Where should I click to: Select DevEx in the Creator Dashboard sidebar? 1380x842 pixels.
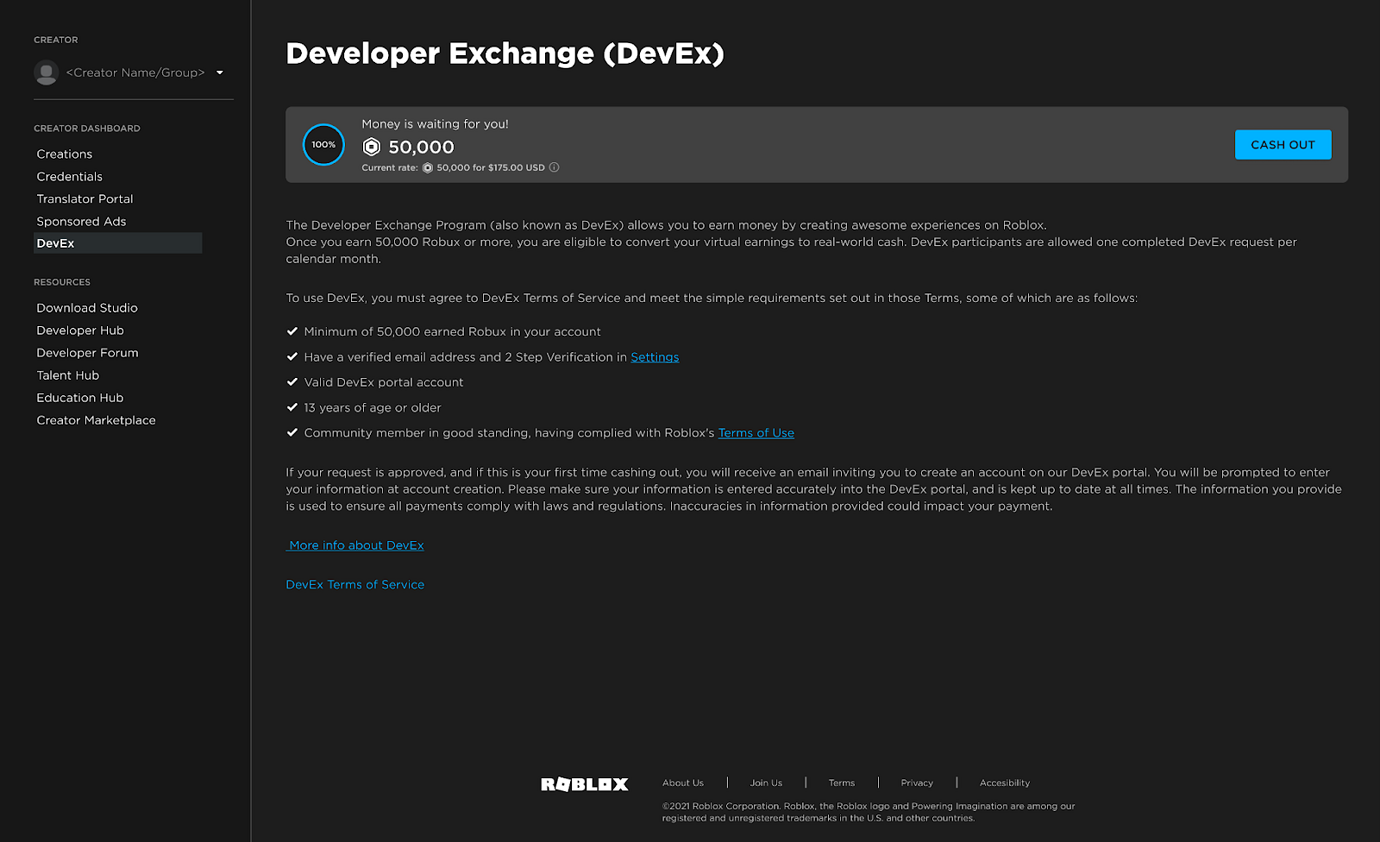point(56,242)
